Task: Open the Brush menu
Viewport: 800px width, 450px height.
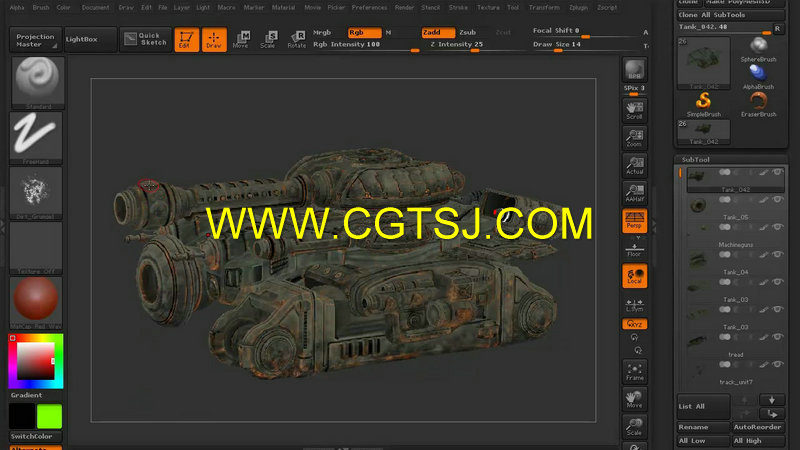Action: [x=41, y=8]
